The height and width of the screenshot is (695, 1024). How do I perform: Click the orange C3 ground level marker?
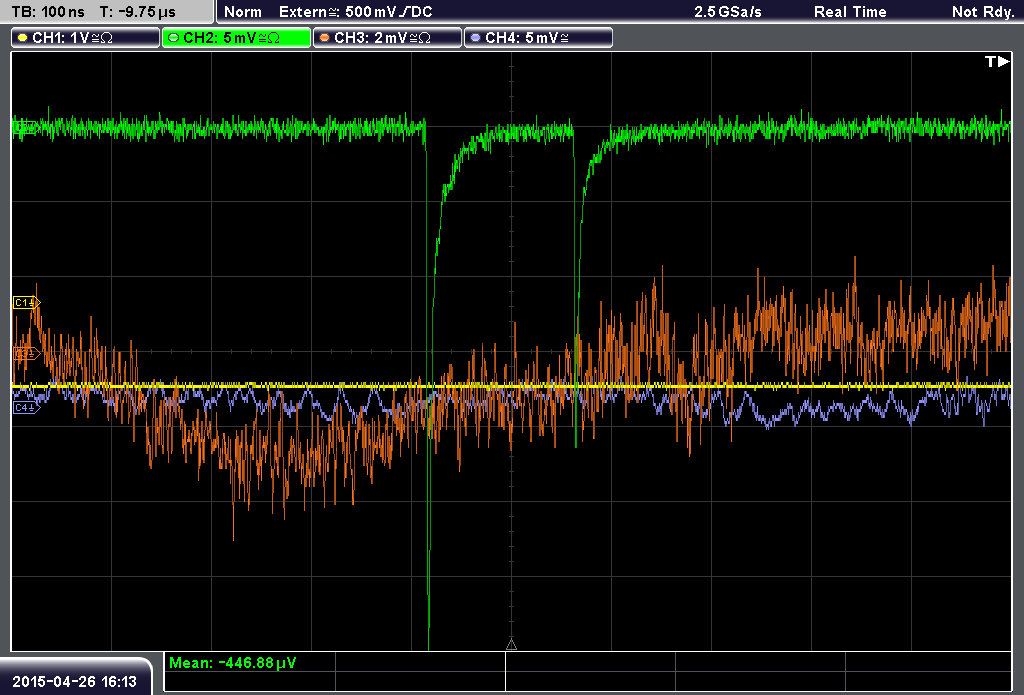[26, 353]
